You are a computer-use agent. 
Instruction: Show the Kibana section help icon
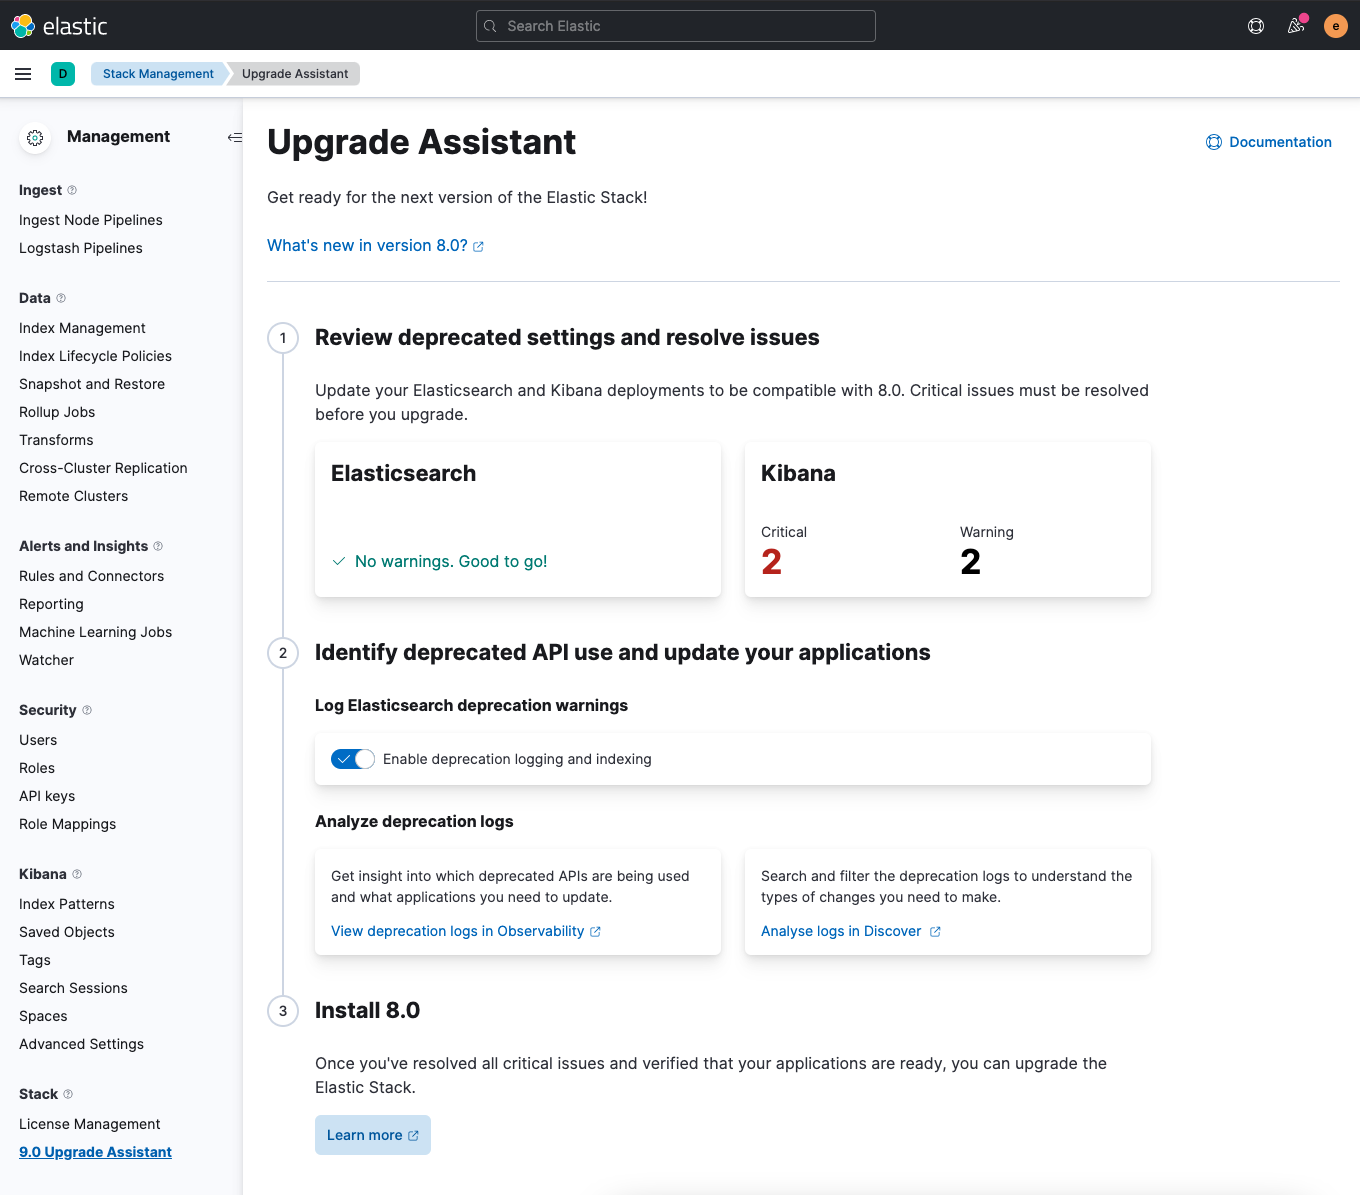click(77, 874)
